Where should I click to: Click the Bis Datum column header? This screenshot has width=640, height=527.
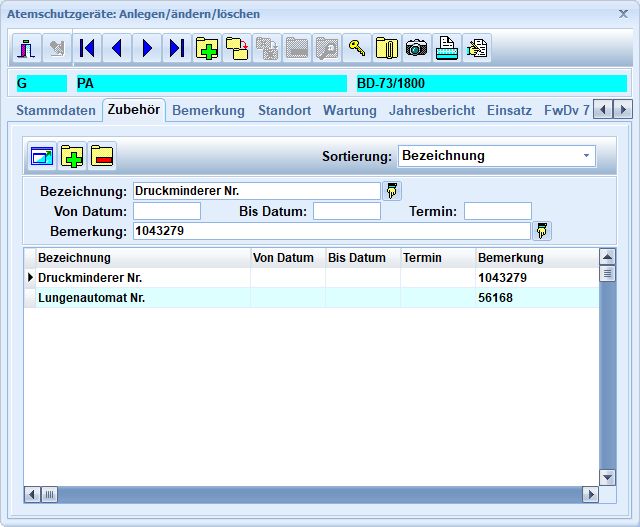pyautogui.click(x=363, y=258)
